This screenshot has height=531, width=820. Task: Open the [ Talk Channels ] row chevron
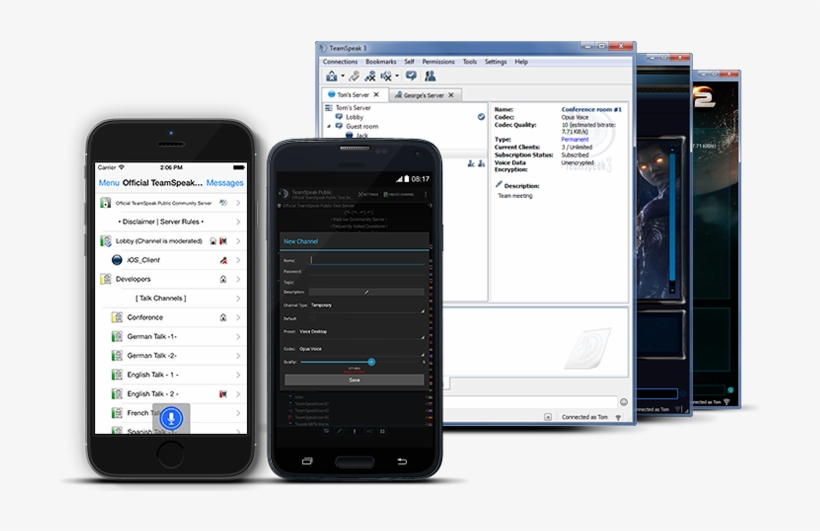coord(238,299)
